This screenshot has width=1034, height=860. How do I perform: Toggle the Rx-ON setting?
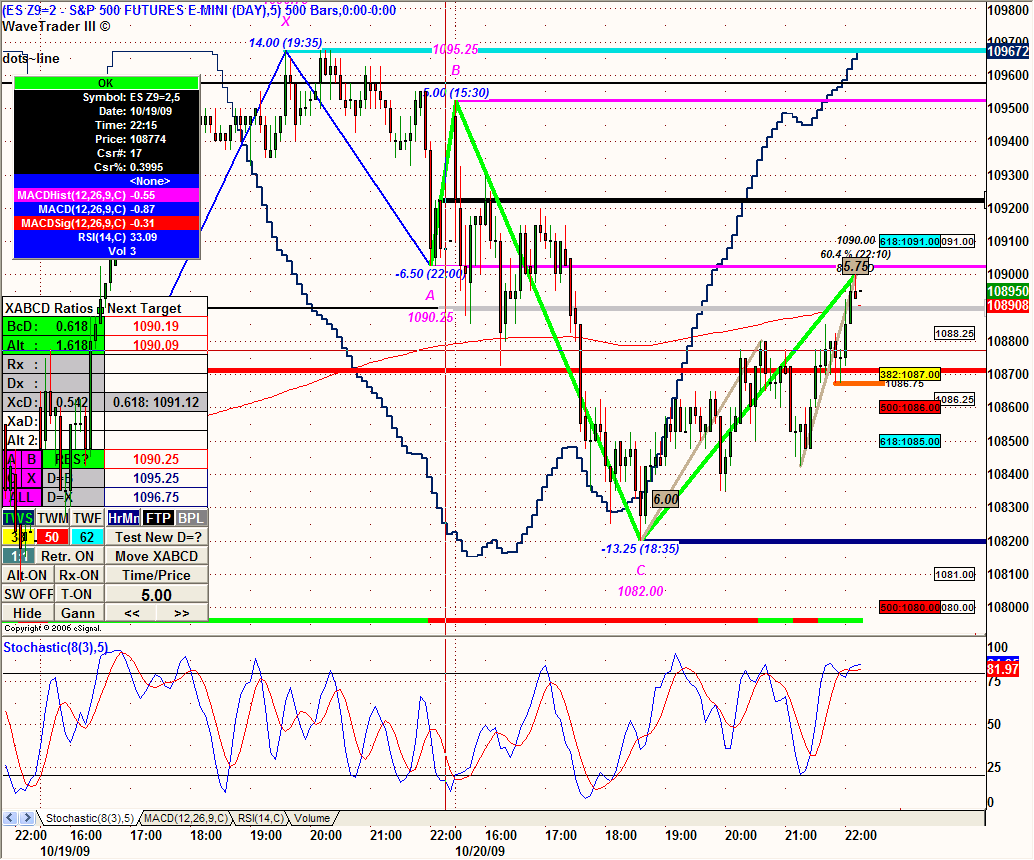coord(78,575)
